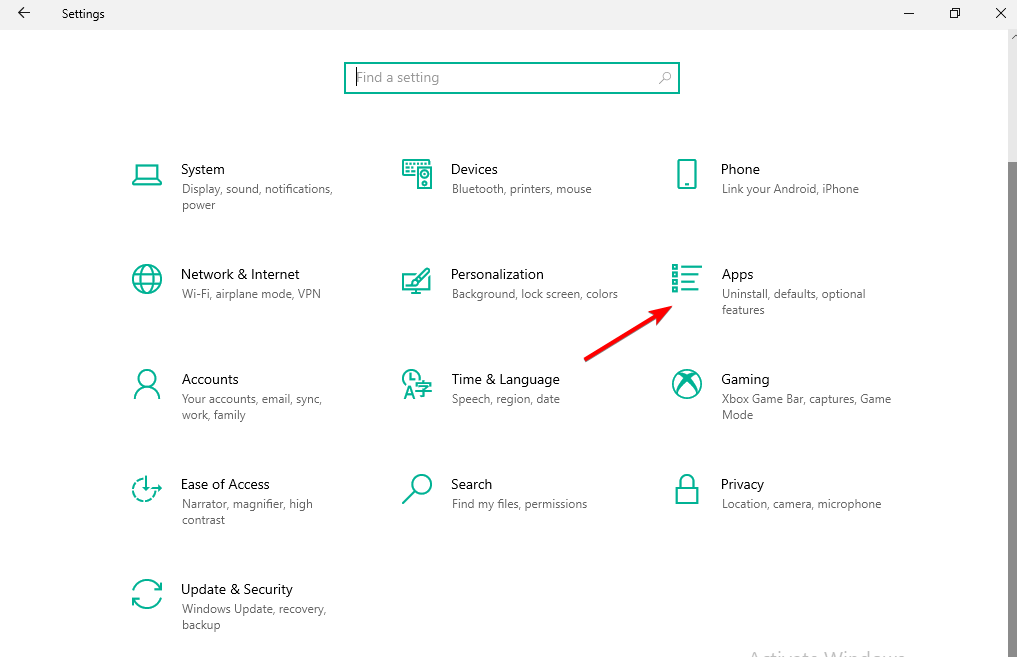This screenshot has width=1017, height=657.
Task: Click the Network & Internet globe icon
Action: (147, 279)
